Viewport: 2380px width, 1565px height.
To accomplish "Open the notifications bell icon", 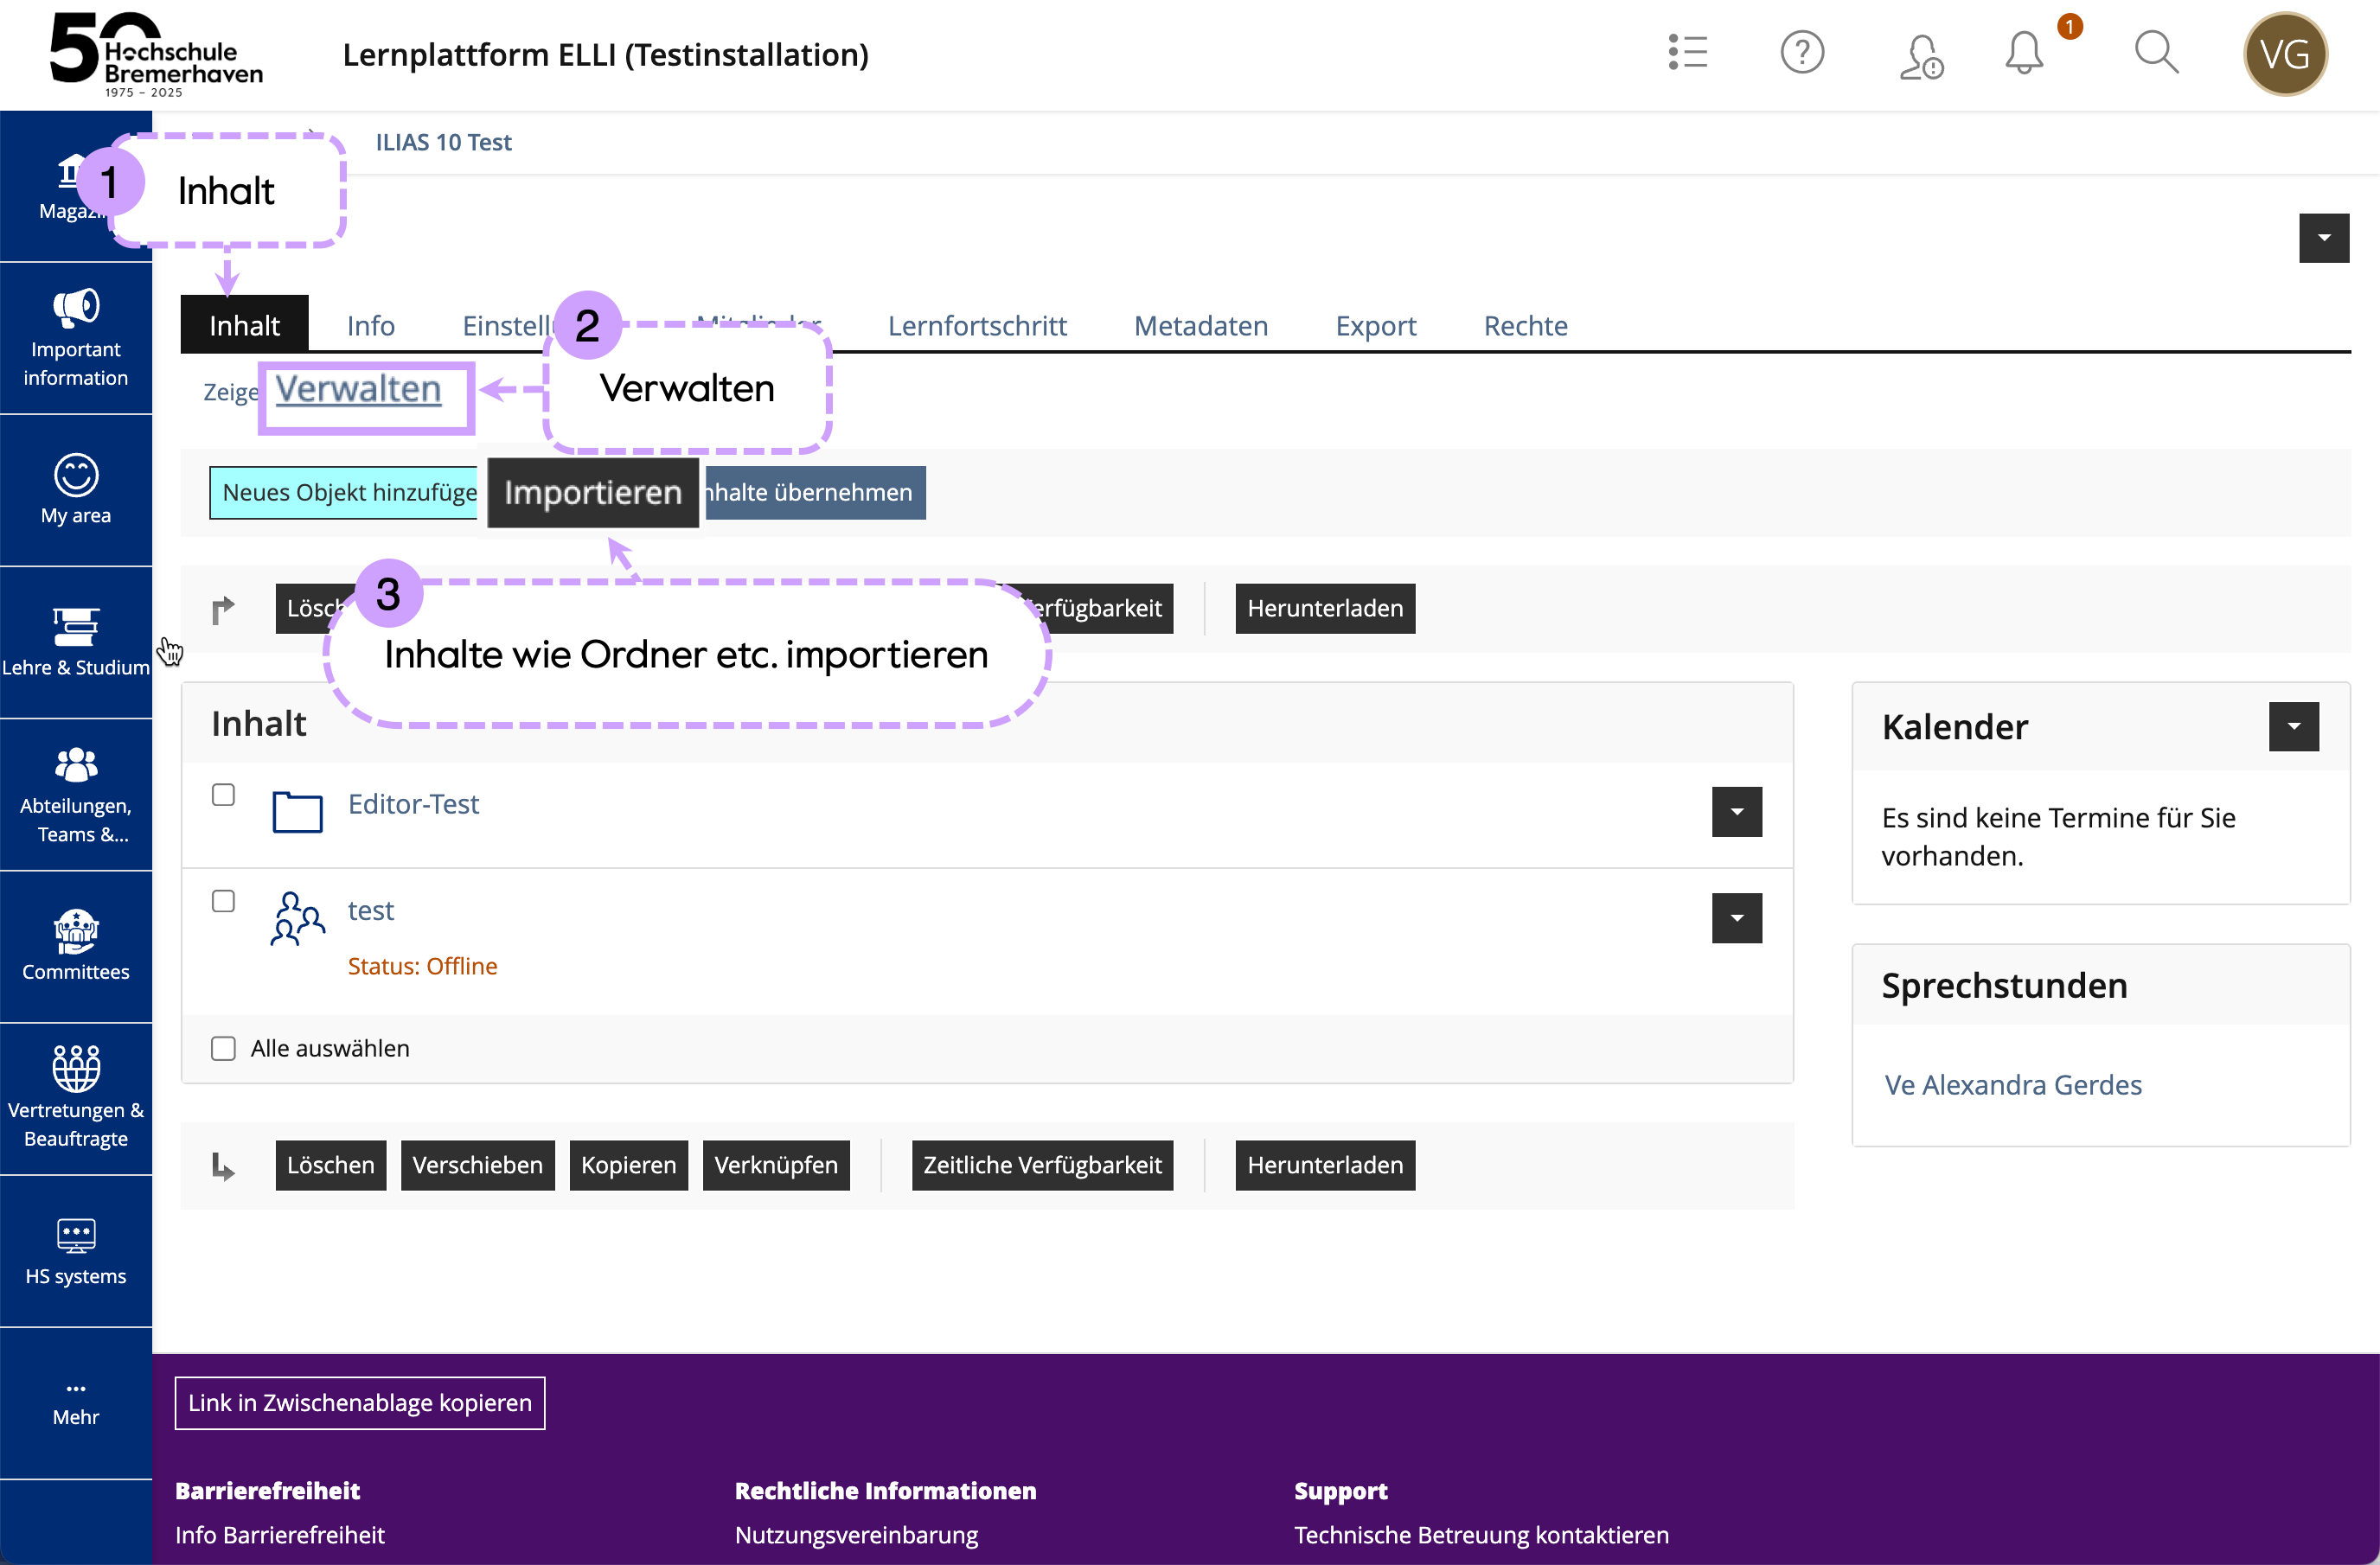I will click(x=2023, y=53).
